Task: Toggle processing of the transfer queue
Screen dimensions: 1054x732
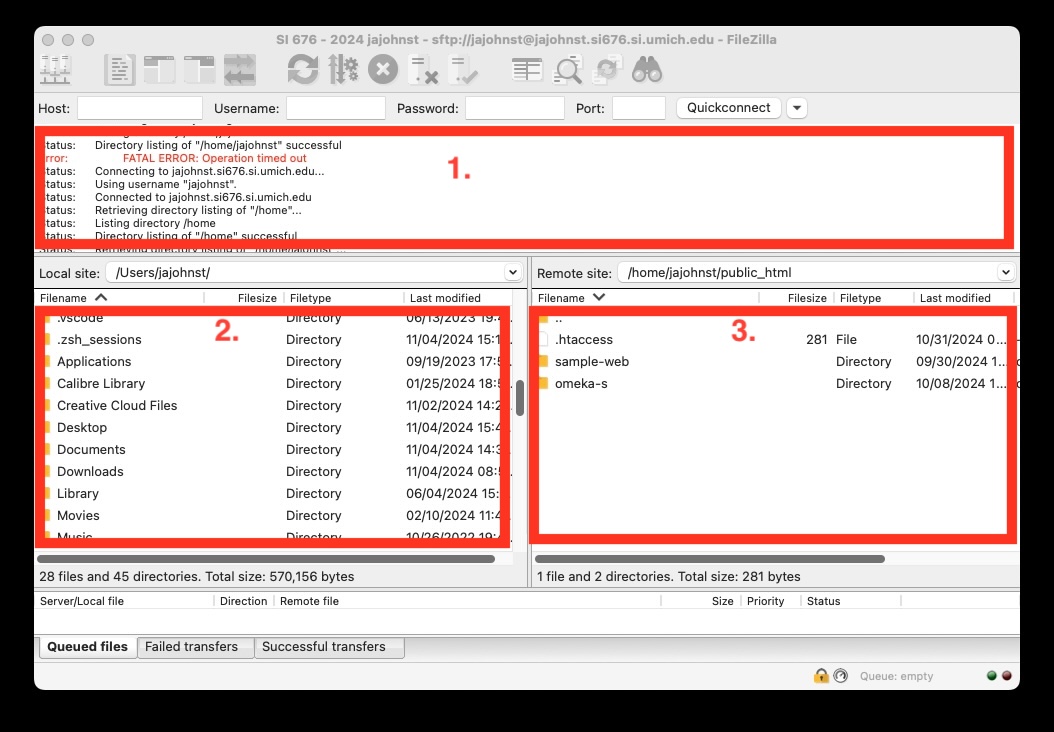Action: pos(343,70)
